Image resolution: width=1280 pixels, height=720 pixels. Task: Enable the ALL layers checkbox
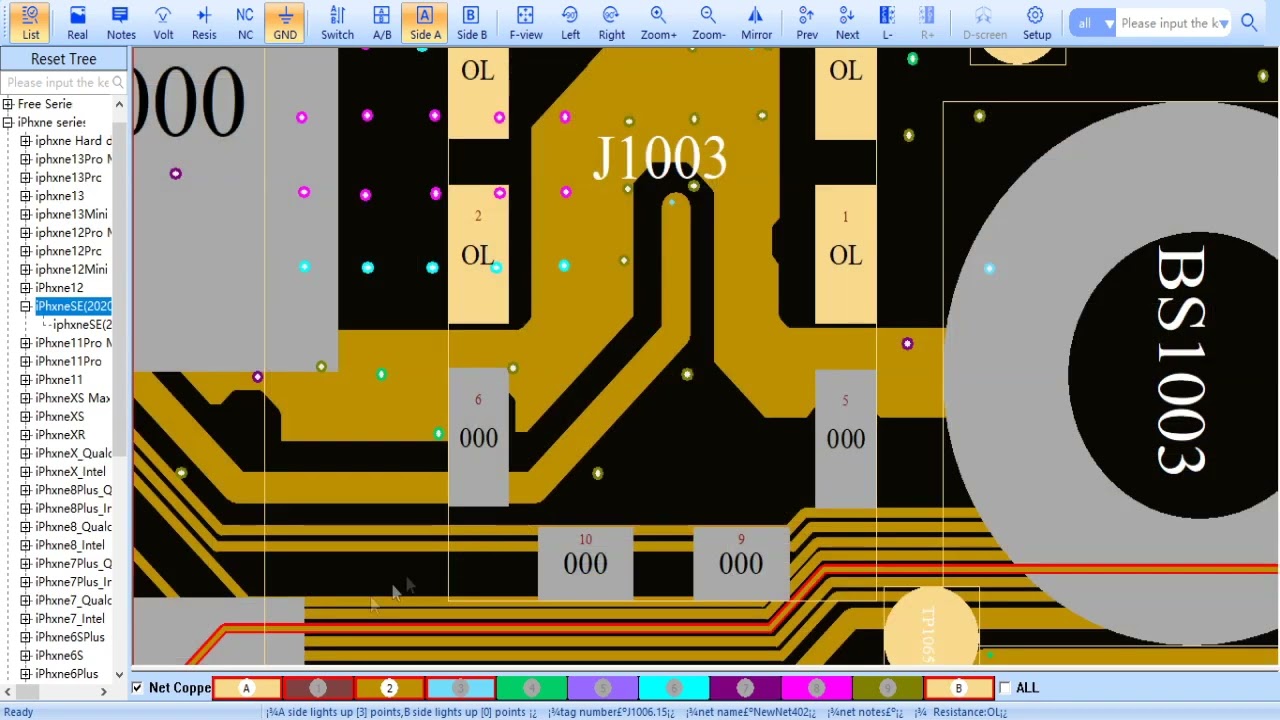(x=1005, y=688)
